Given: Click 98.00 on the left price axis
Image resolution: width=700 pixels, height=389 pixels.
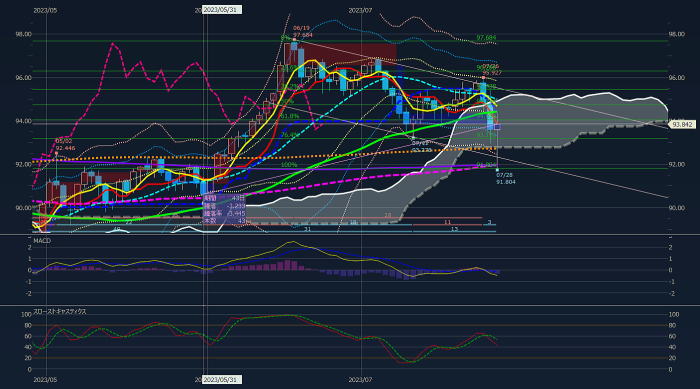Looking at the screenshot, I should (x=24, y=34).
